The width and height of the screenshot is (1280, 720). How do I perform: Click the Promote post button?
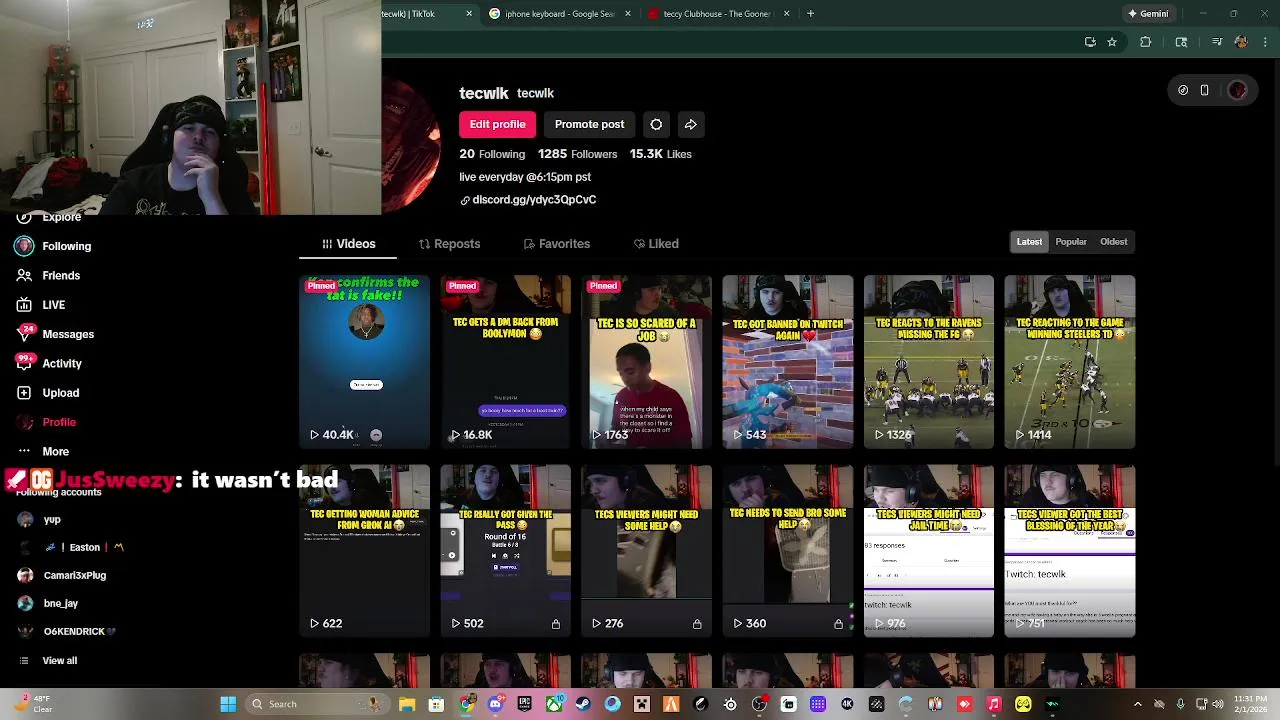click(589, 124)
